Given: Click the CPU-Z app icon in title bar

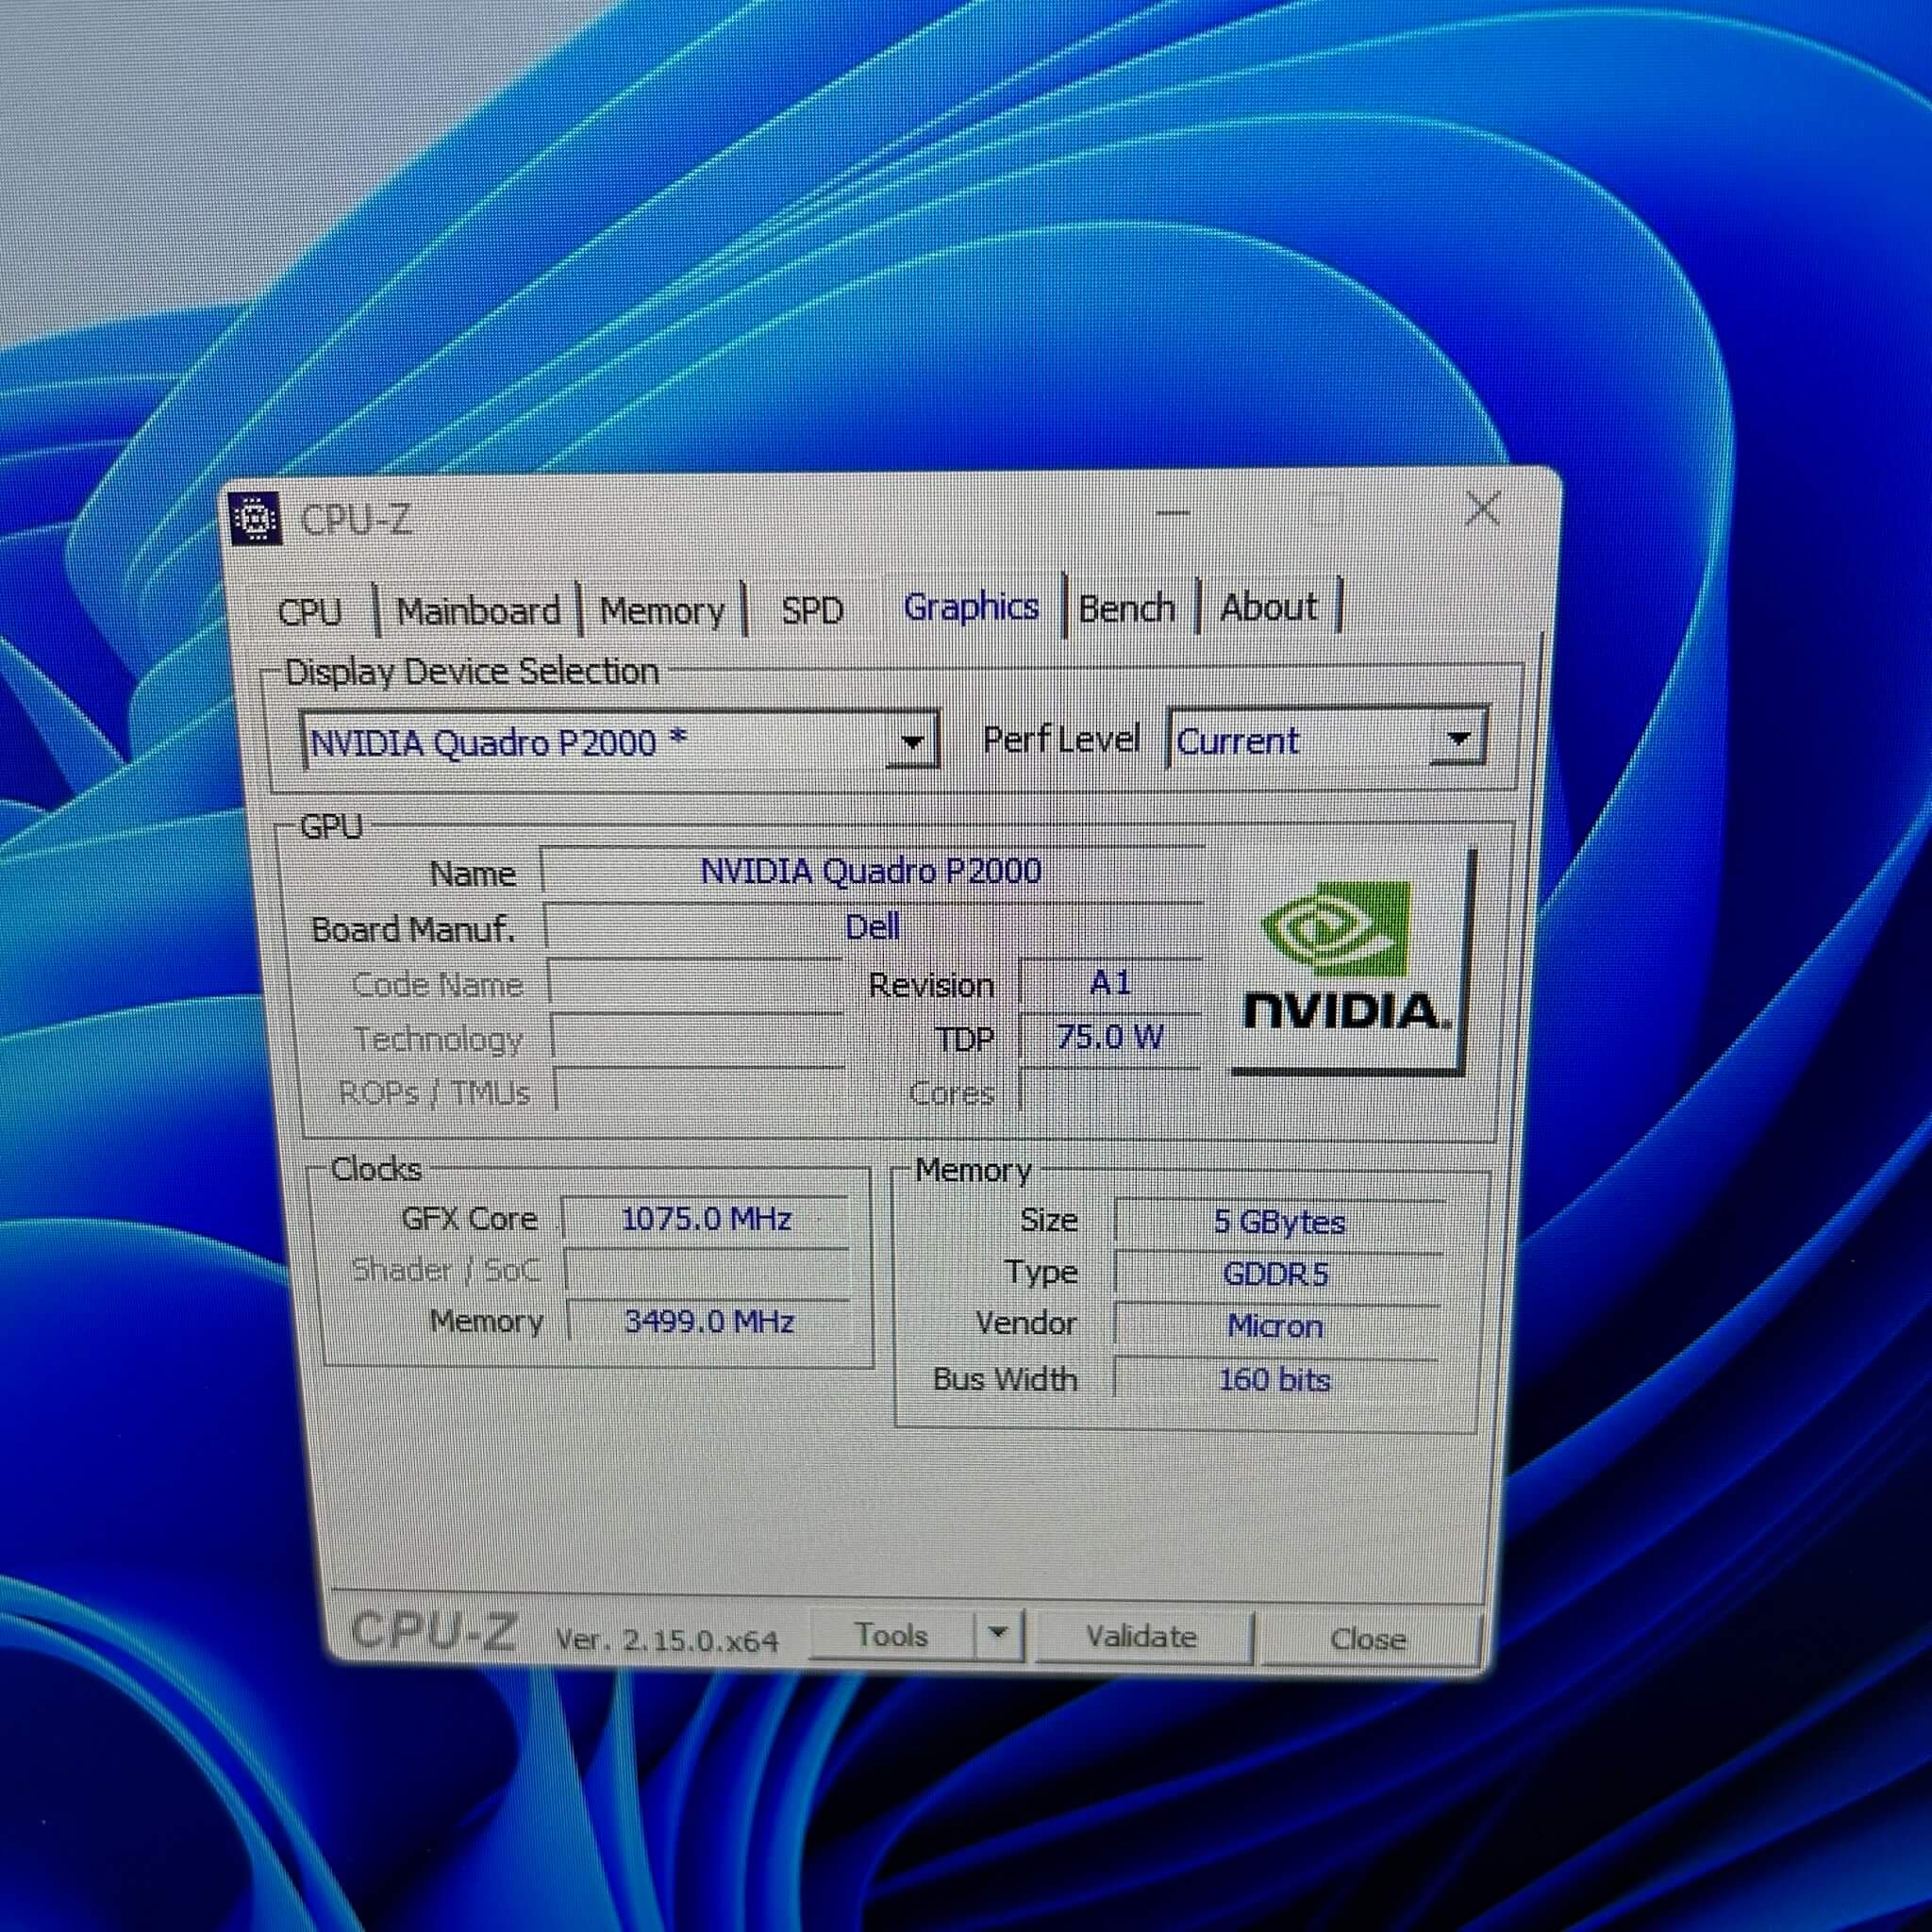Looking at the screenshot, I should 255,519.
